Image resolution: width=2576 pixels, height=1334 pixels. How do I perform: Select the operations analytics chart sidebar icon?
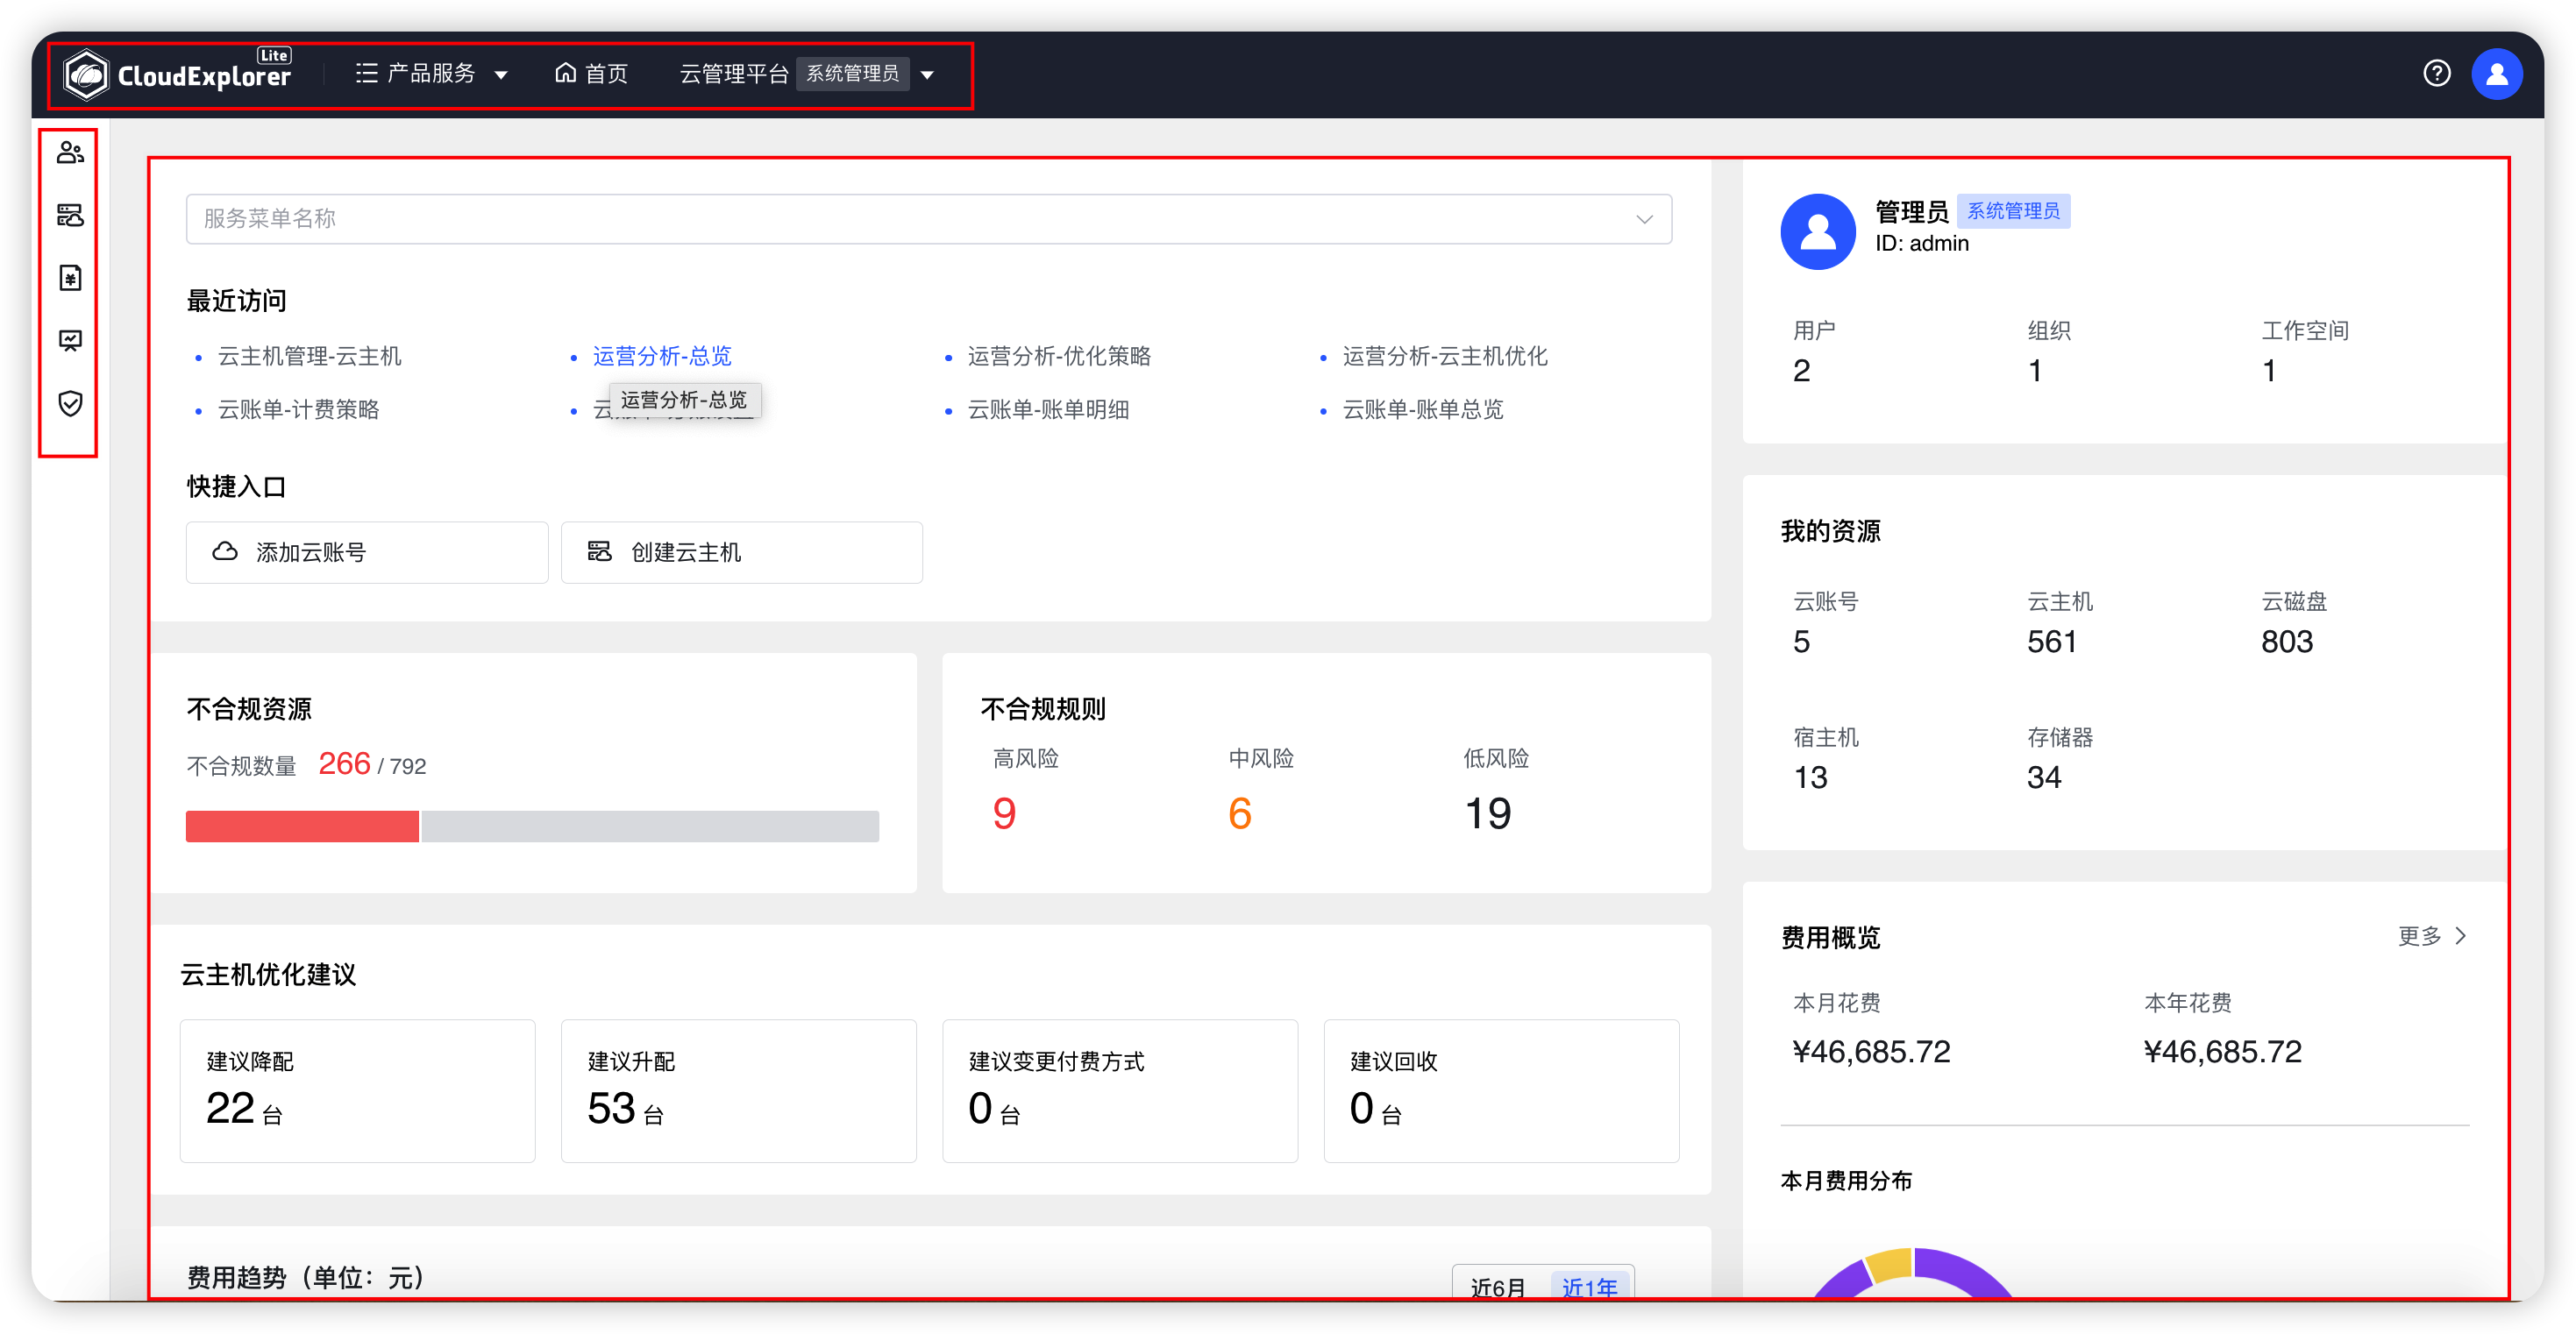(69, 341)
